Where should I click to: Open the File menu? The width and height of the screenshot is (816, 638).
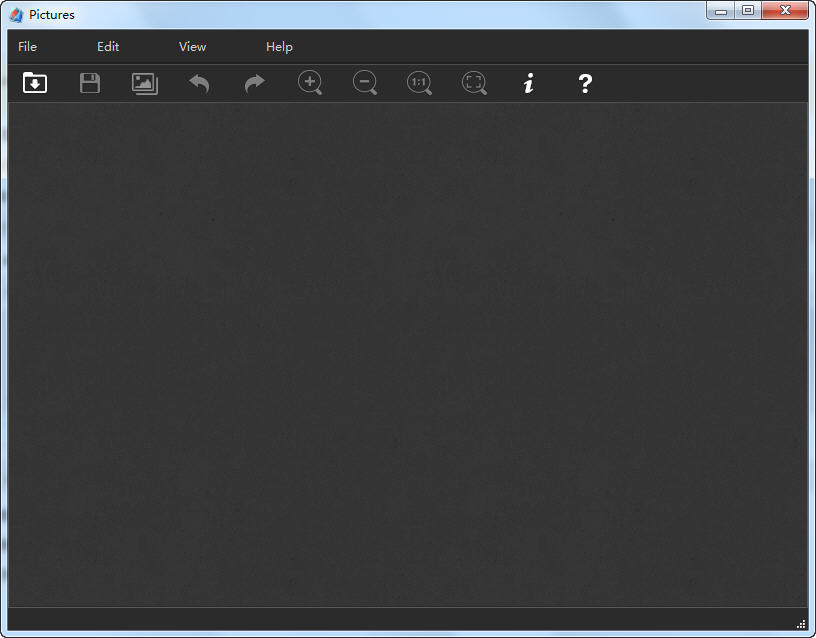[28, 47]
